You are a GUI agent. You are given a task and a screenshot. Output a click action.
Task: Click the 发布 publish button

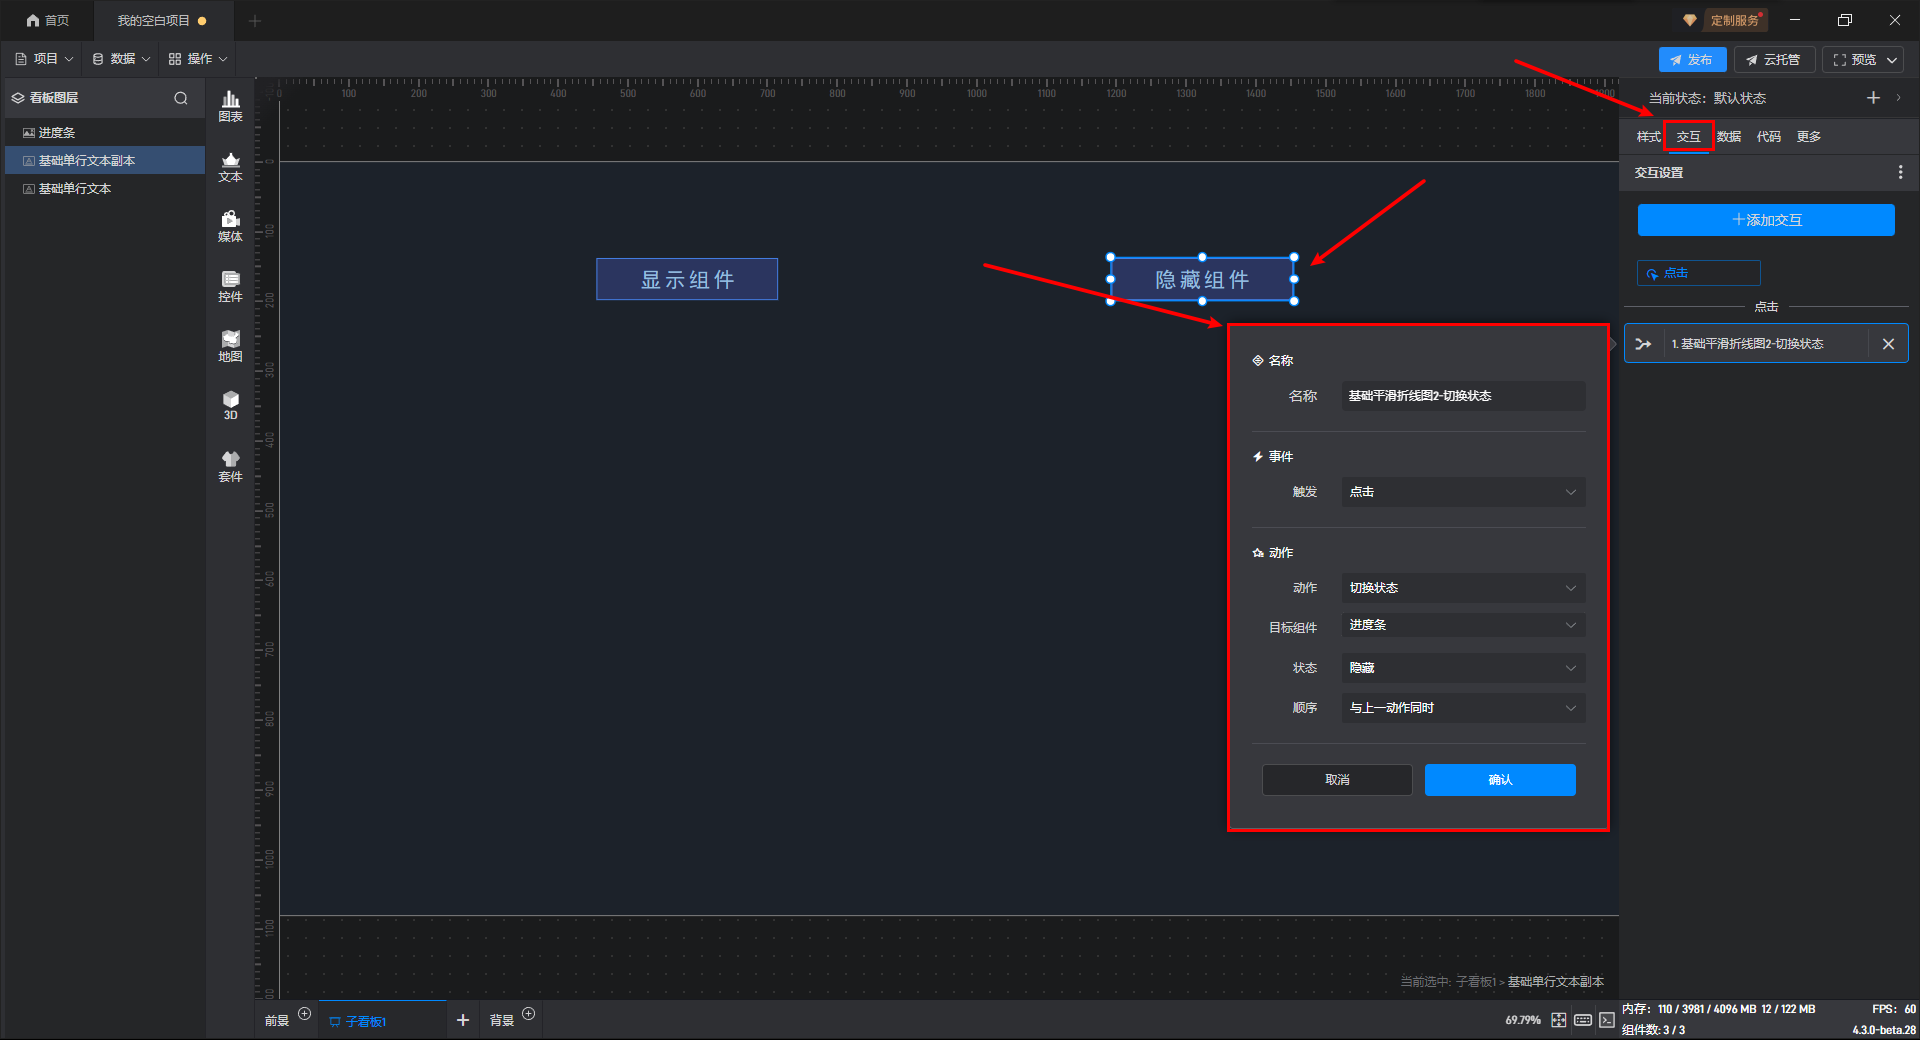coord(1691,60)
